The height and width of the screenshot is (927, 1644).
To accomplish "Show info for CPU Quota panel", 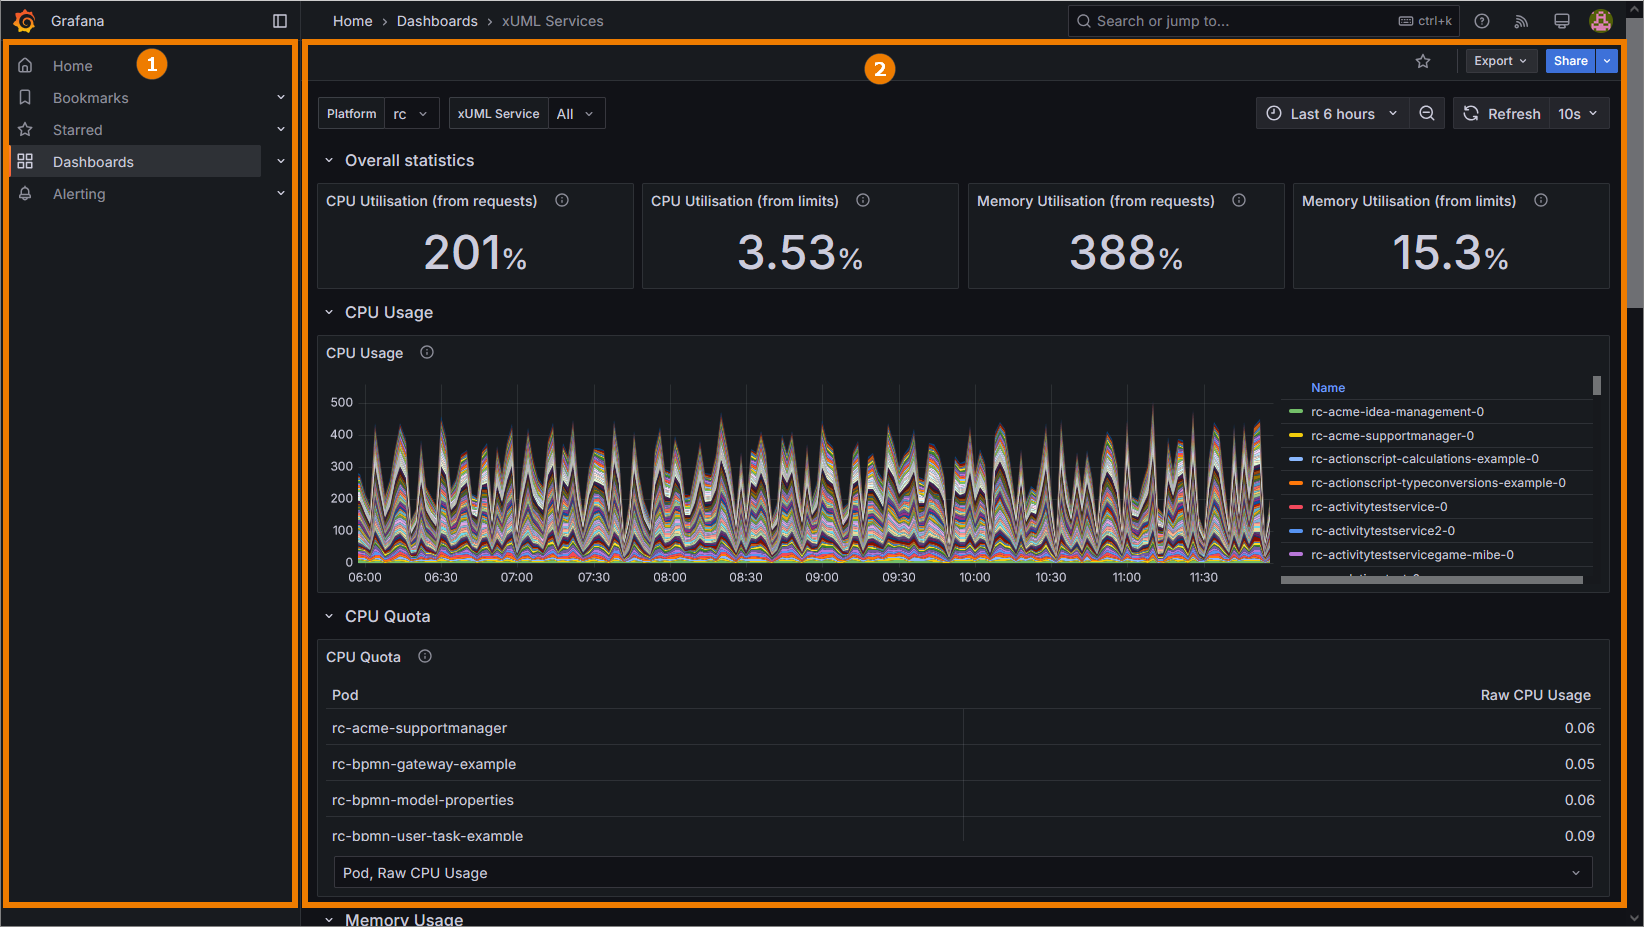I will [x=425, y=656].
